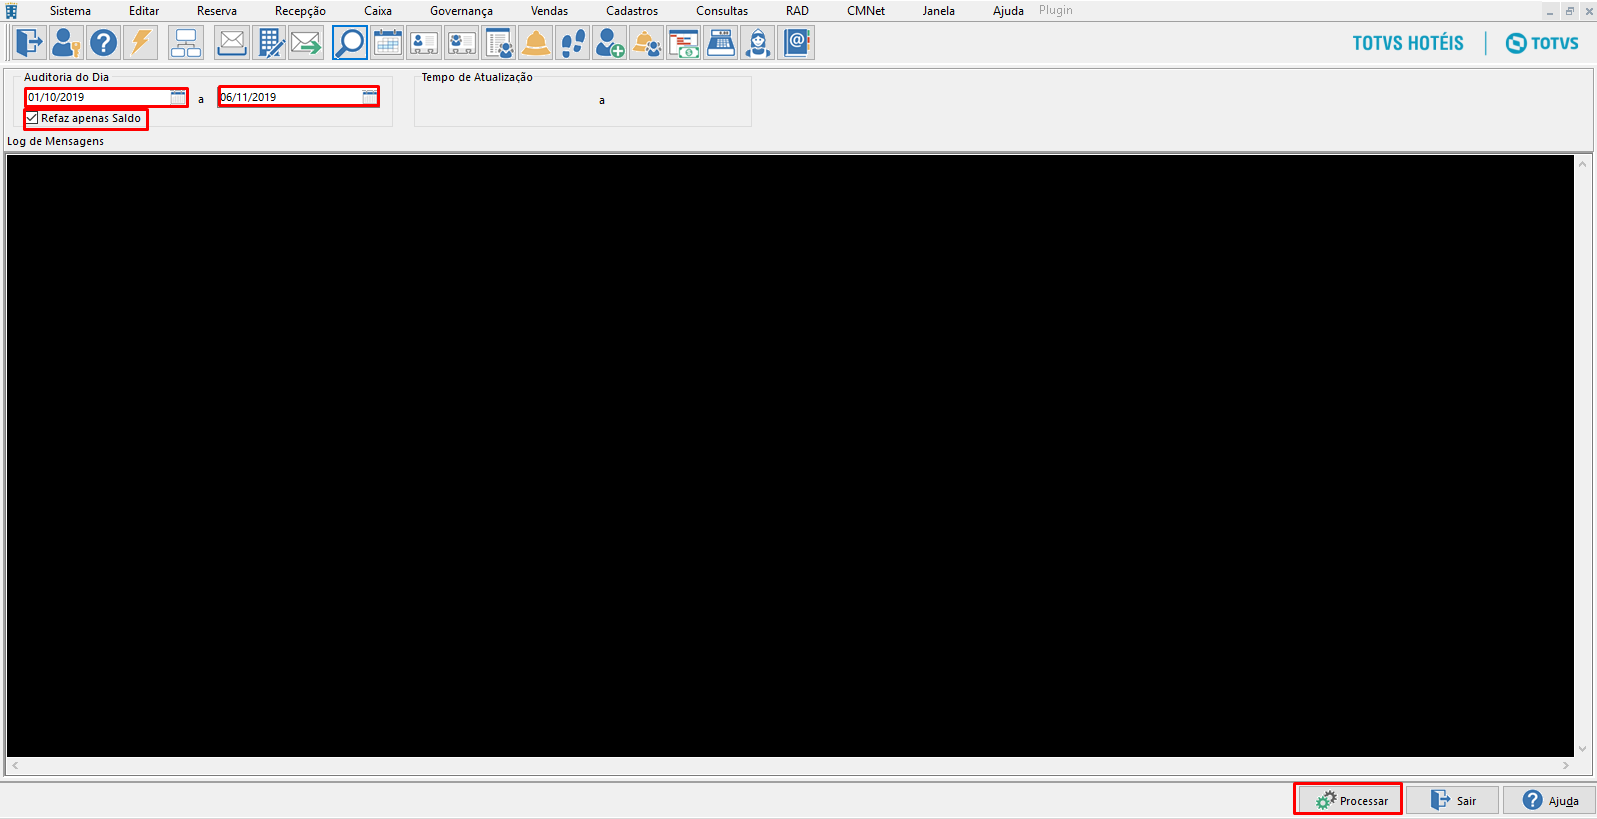Image resolution: width=1597 pixels, height=819 pixels.
Task: Click the add user plus icon
Action: [x=610, y=43]
